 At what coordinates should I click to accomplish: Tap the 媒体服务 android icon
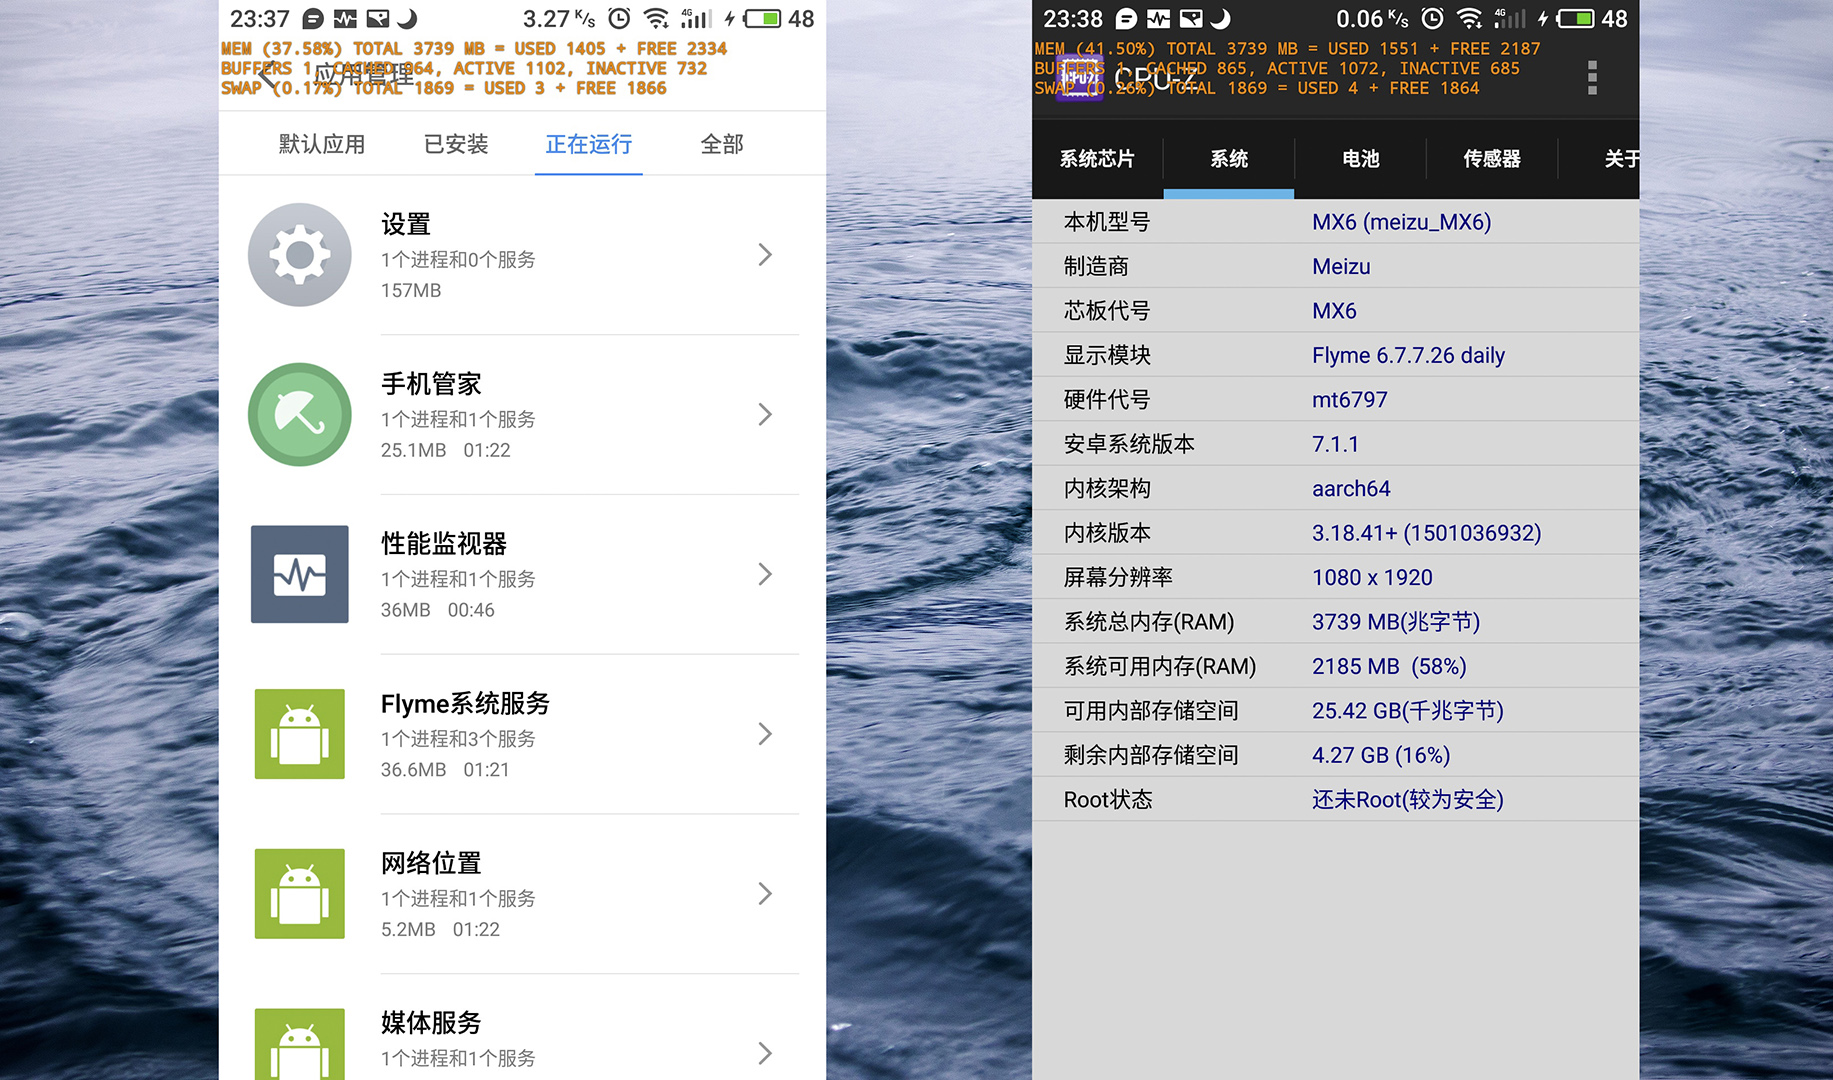[299, 1044]
